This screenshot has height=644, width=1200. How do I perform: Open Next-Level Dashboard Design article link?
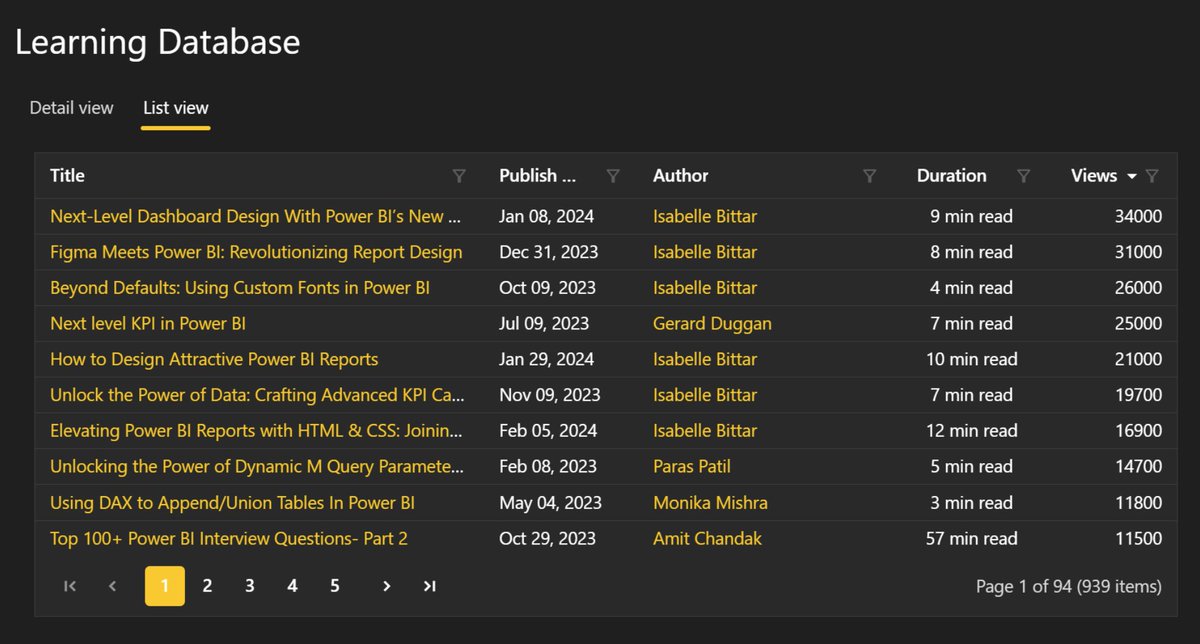(255, 216)
